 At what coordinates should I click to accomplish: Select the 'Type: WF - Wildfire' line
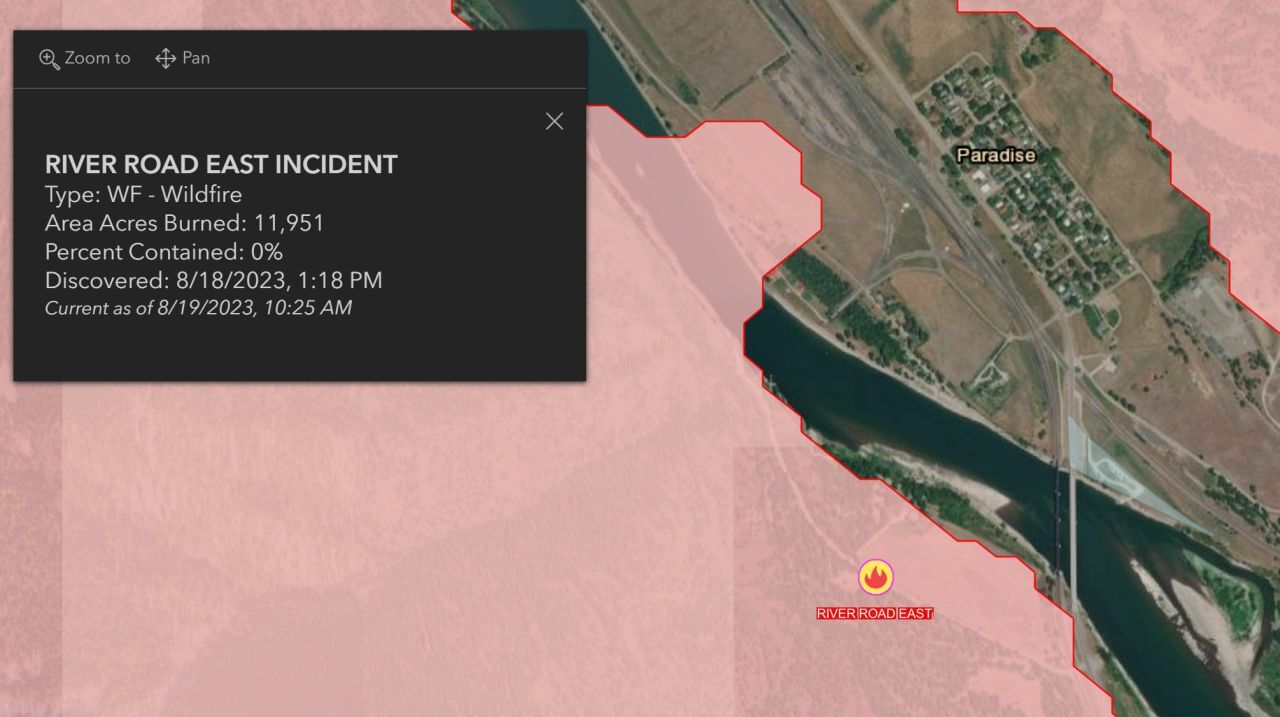coord(143,194)
